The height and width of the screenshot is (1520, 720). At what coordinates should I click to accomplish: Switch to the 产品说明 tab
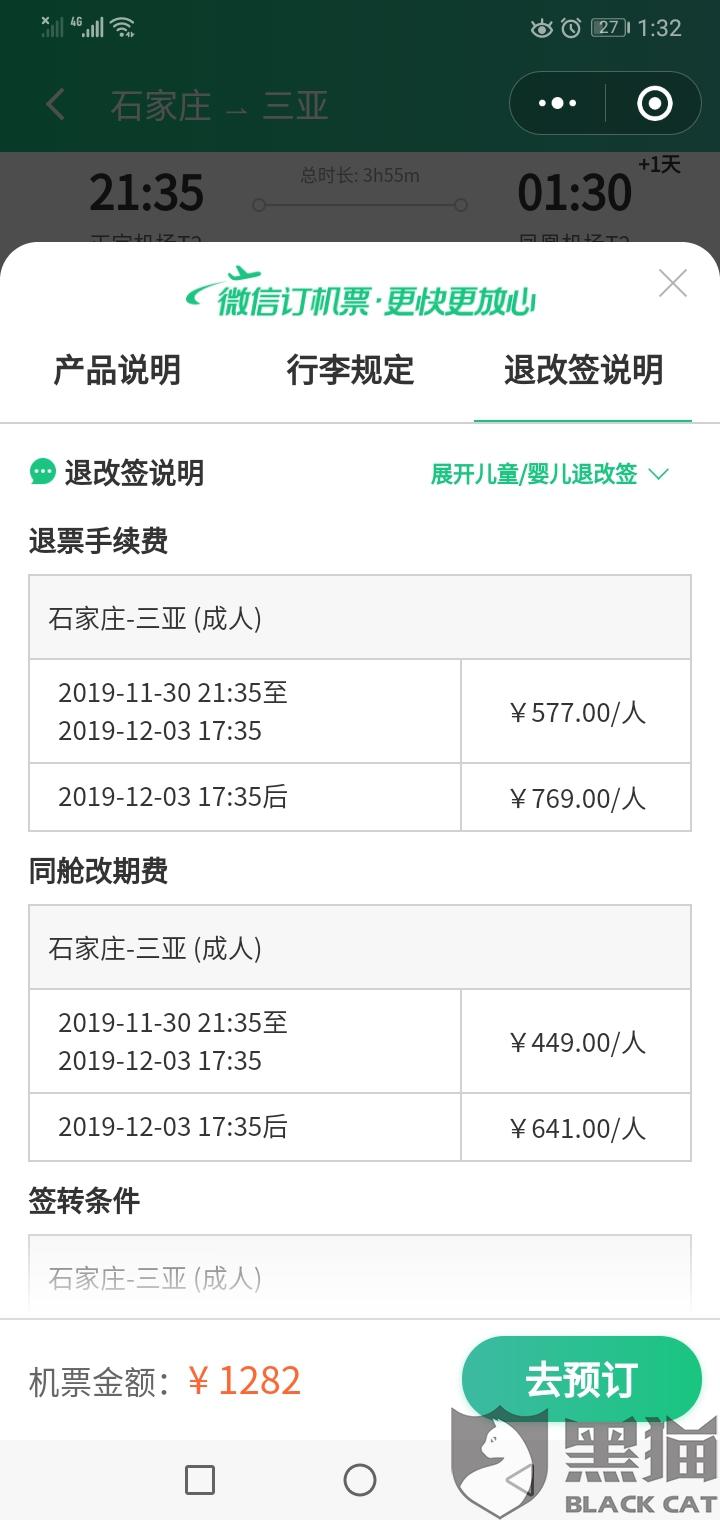click(117, 370)
